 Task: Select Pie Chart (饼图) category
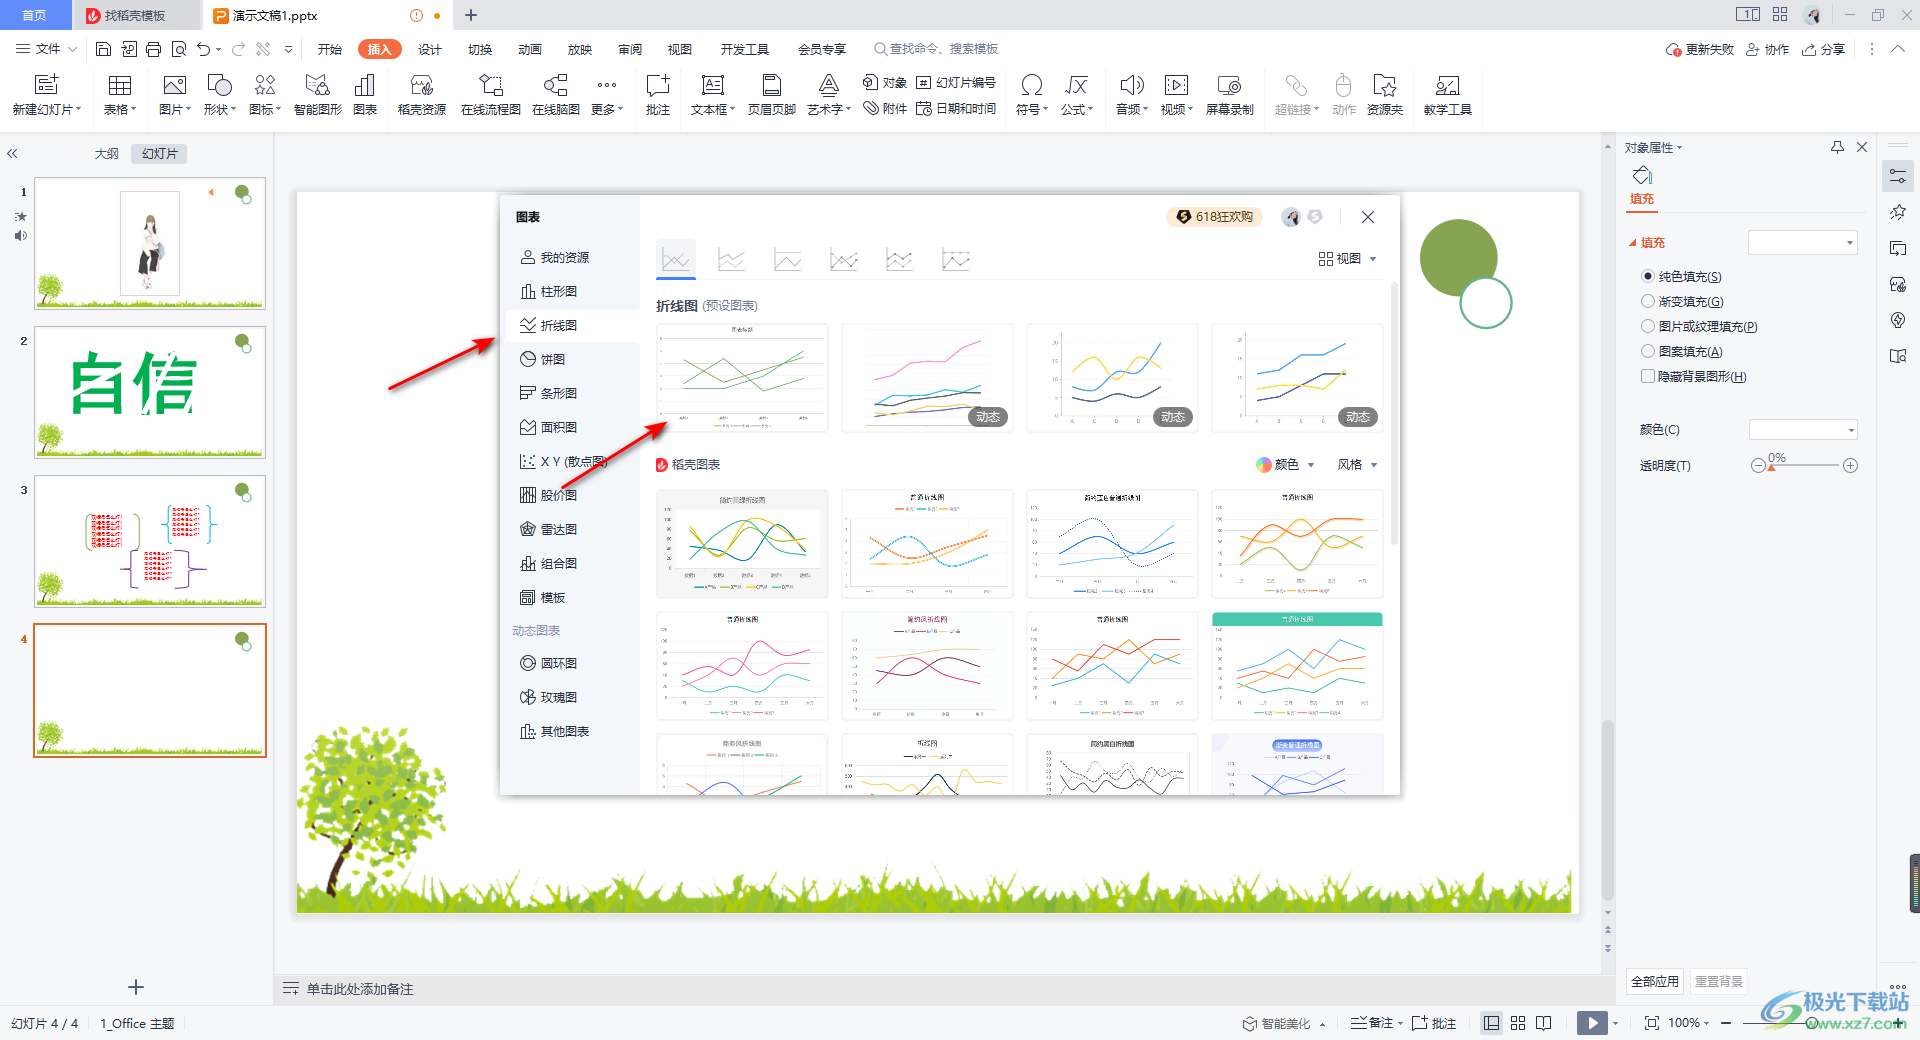(x=572, y=359)
